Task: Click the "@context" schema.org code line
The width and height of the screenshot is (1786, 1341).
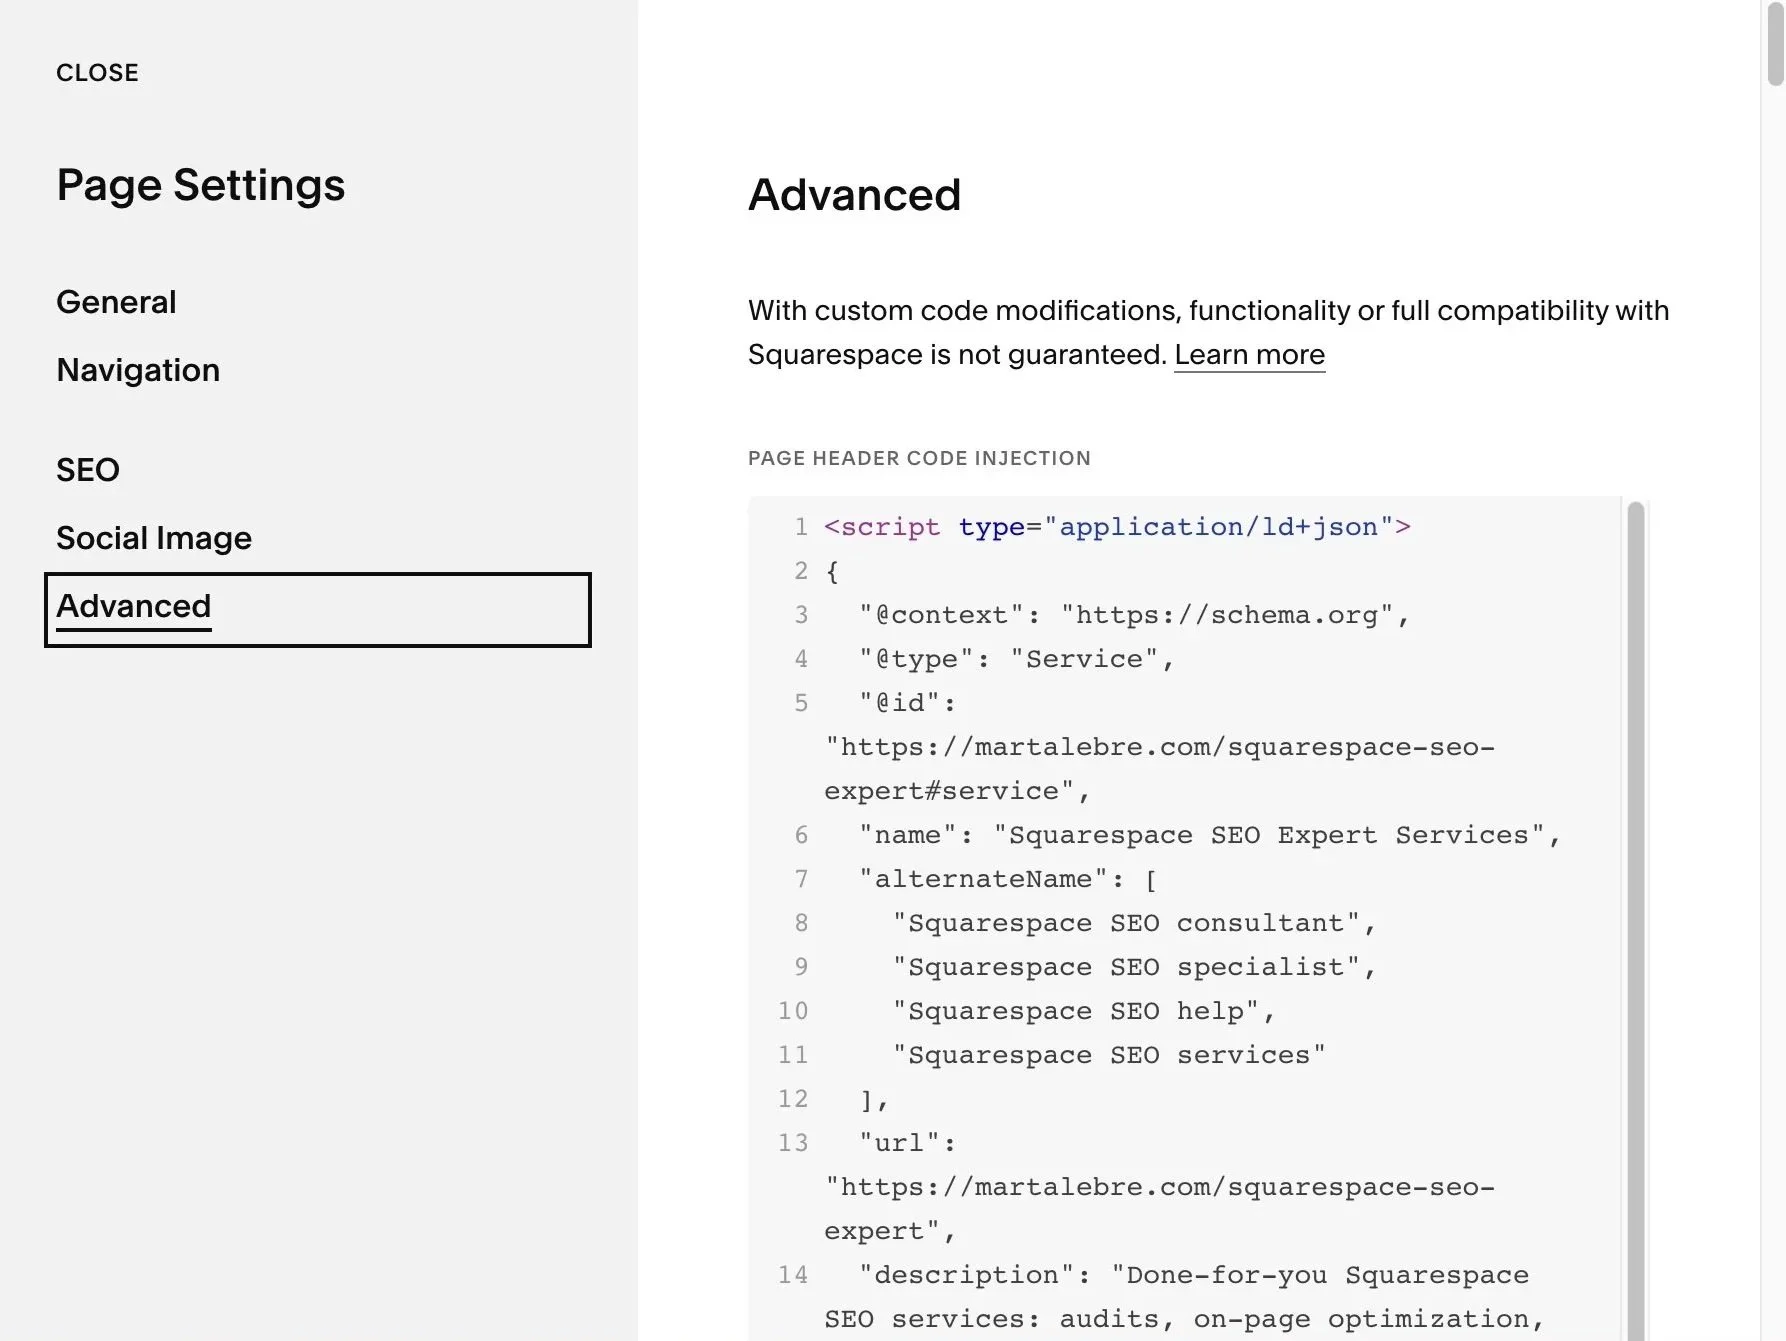Action: 1133,615
